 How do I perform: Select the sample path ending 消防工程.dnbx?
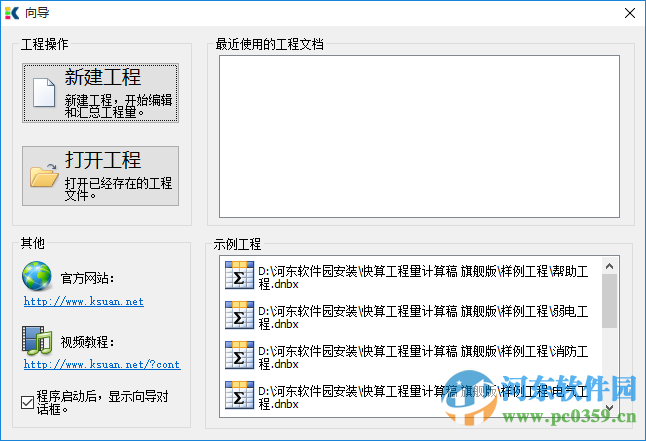(x=423, y=358)
